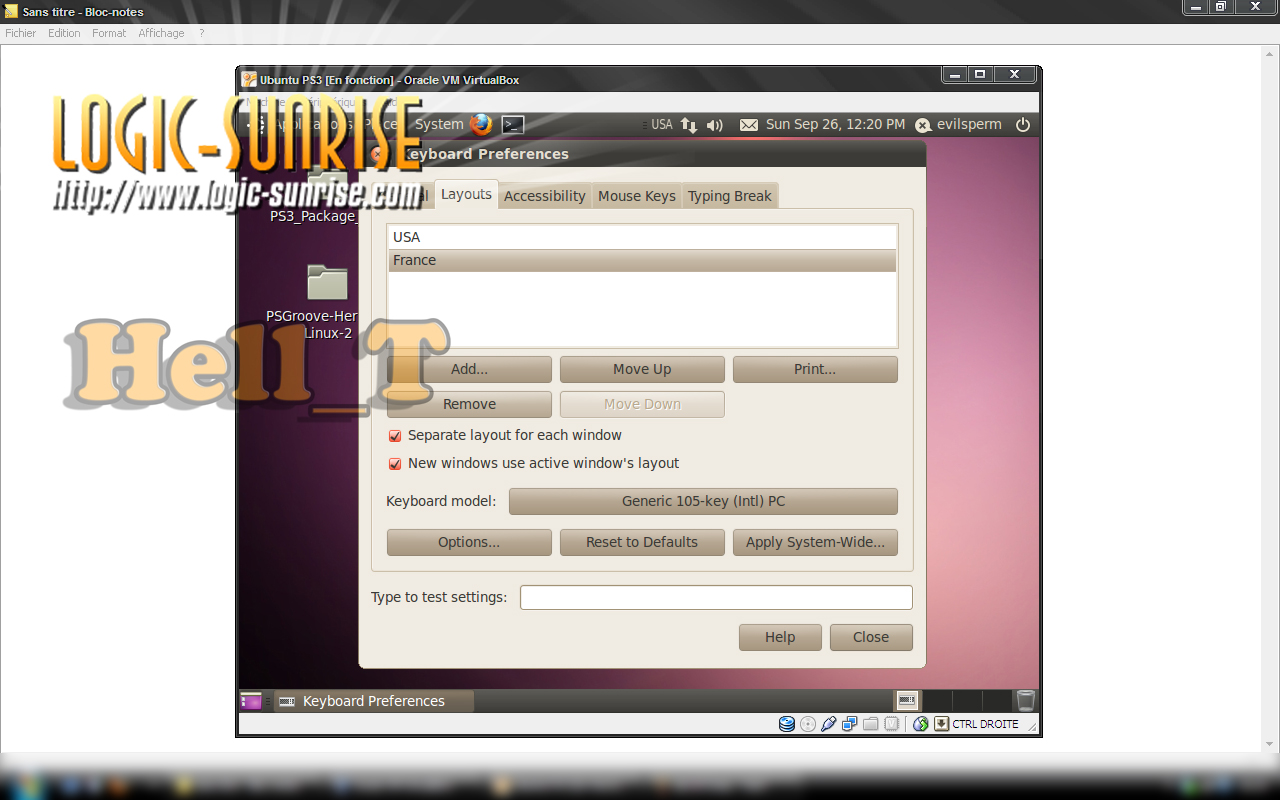The height and width of the screenshot is (800, 1280).
Task: Click the USA keyboard layout indicator
Action: point(662,125)
